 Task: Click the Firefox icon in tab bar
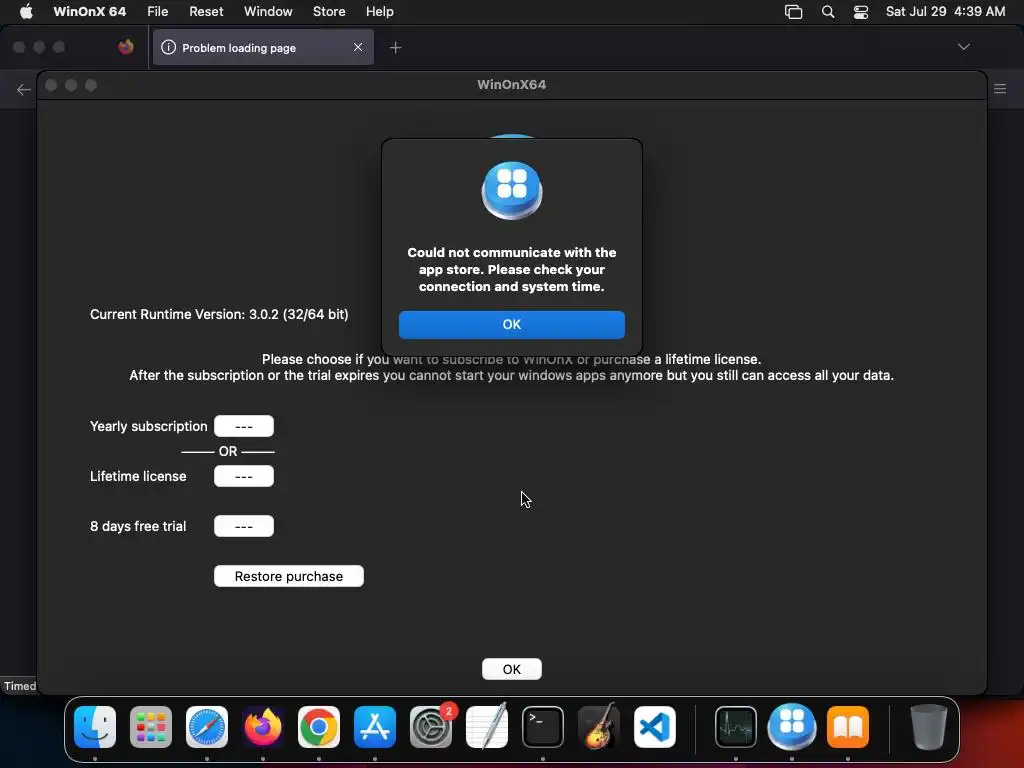pyautogui.click(x=126, y=47)
